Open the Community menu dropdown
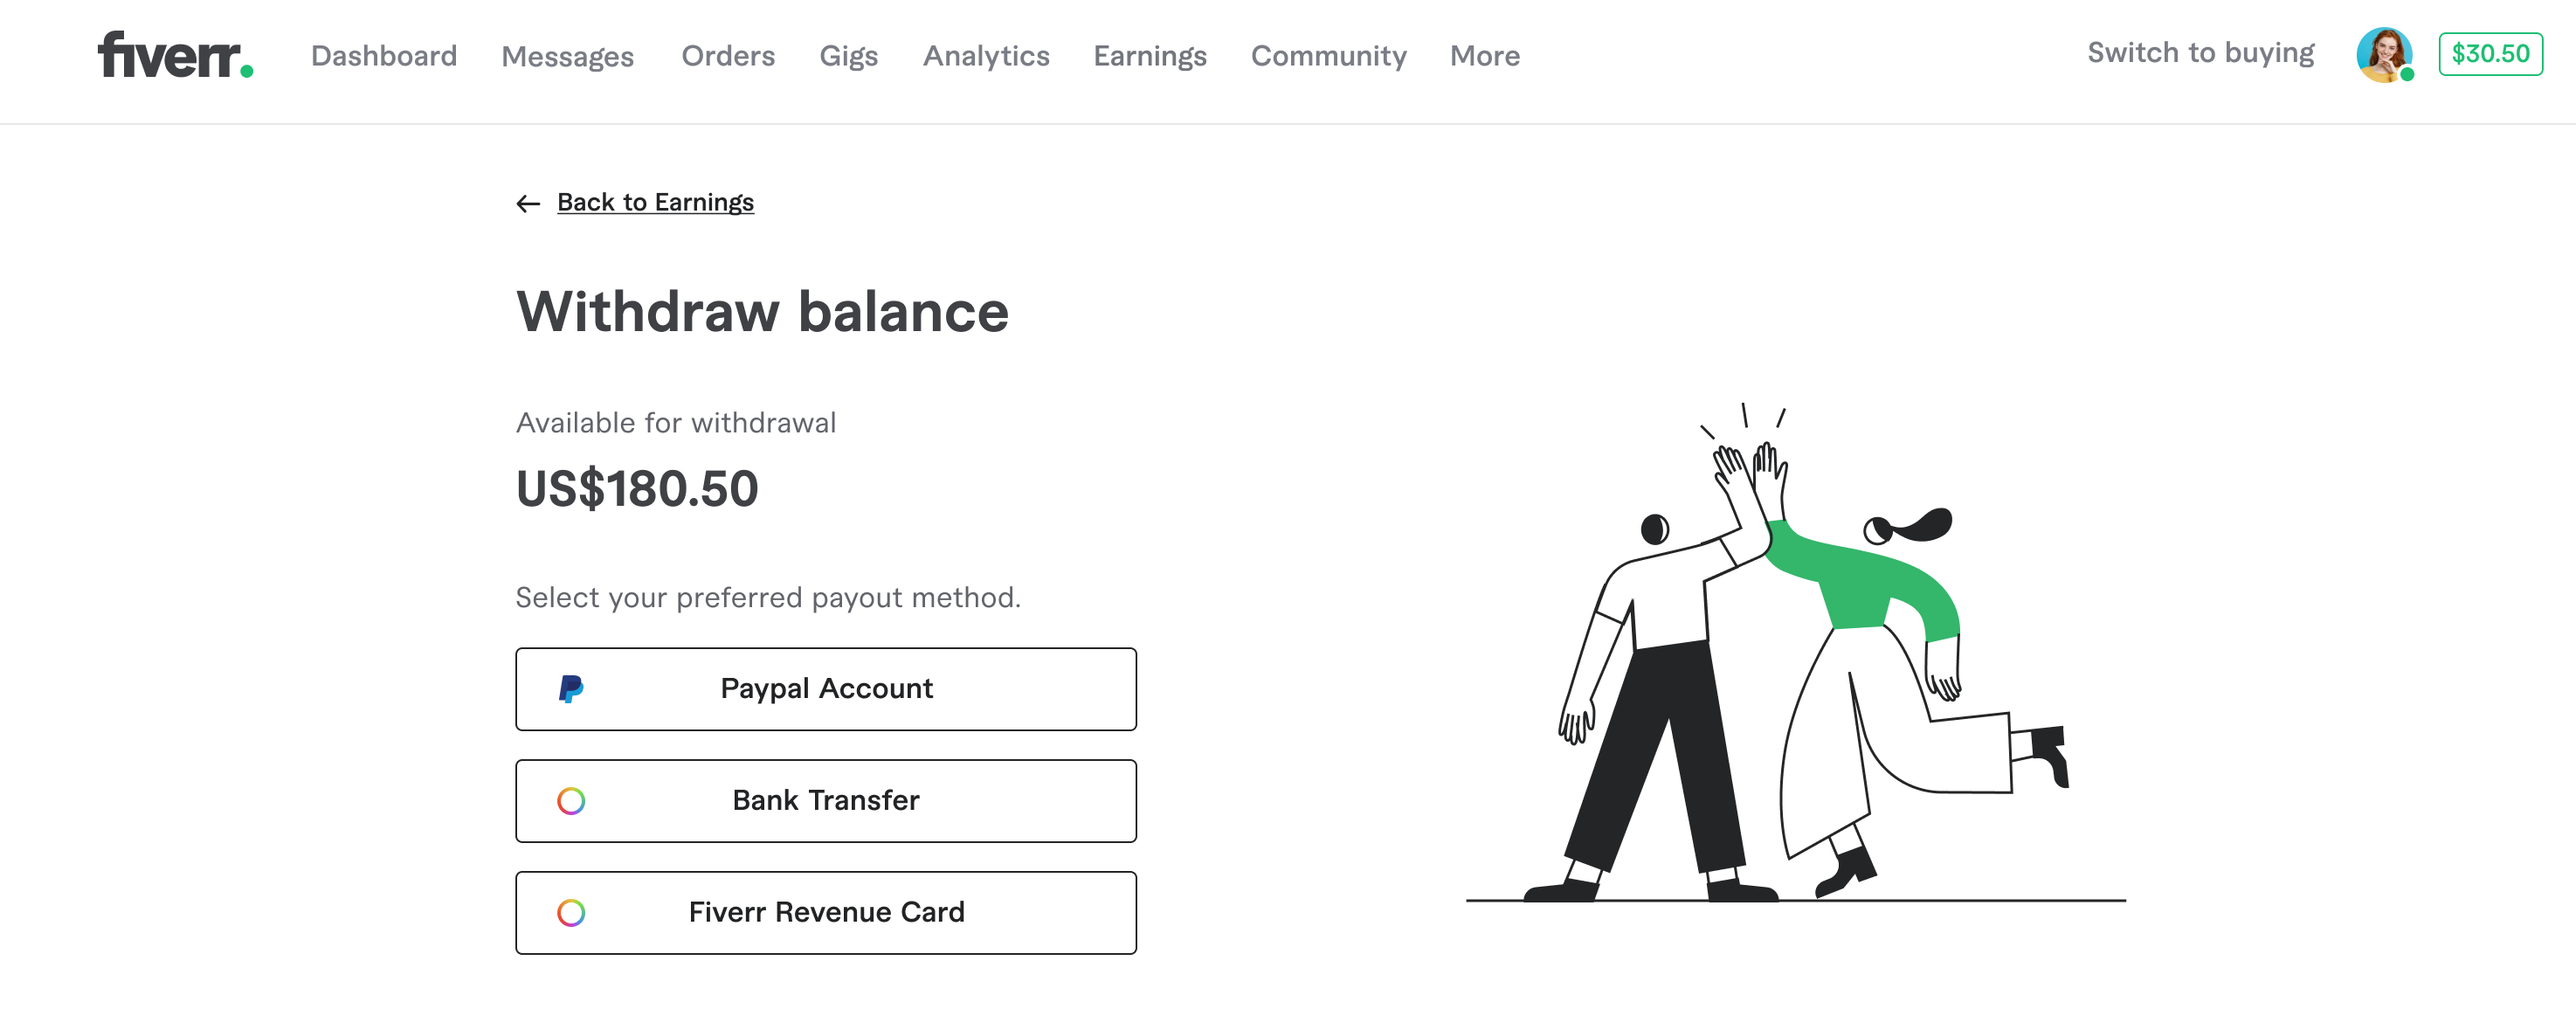The height and width of the screenshot is (1023, 2576). pyautogui.click(x=1328, y=52)
